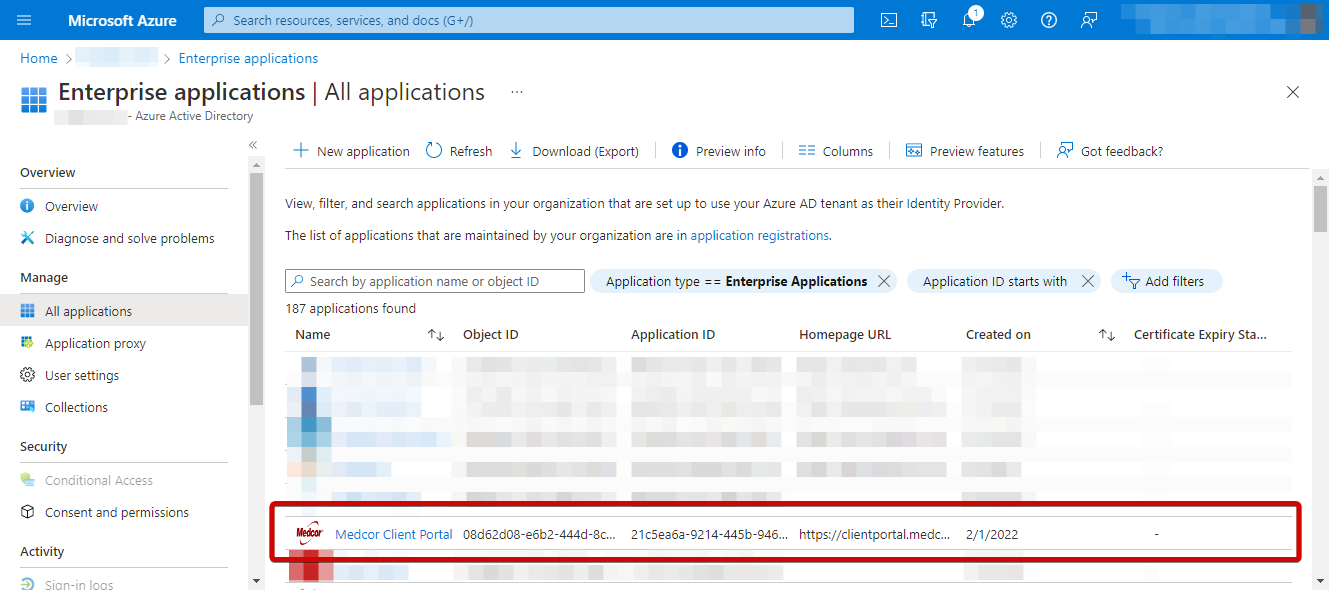Go to Overview in the sidebar

pos(71,207)
